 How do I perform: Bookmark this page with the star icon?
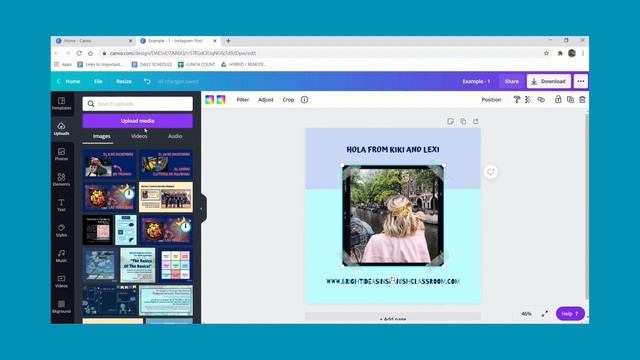click(x=546, y=53)
